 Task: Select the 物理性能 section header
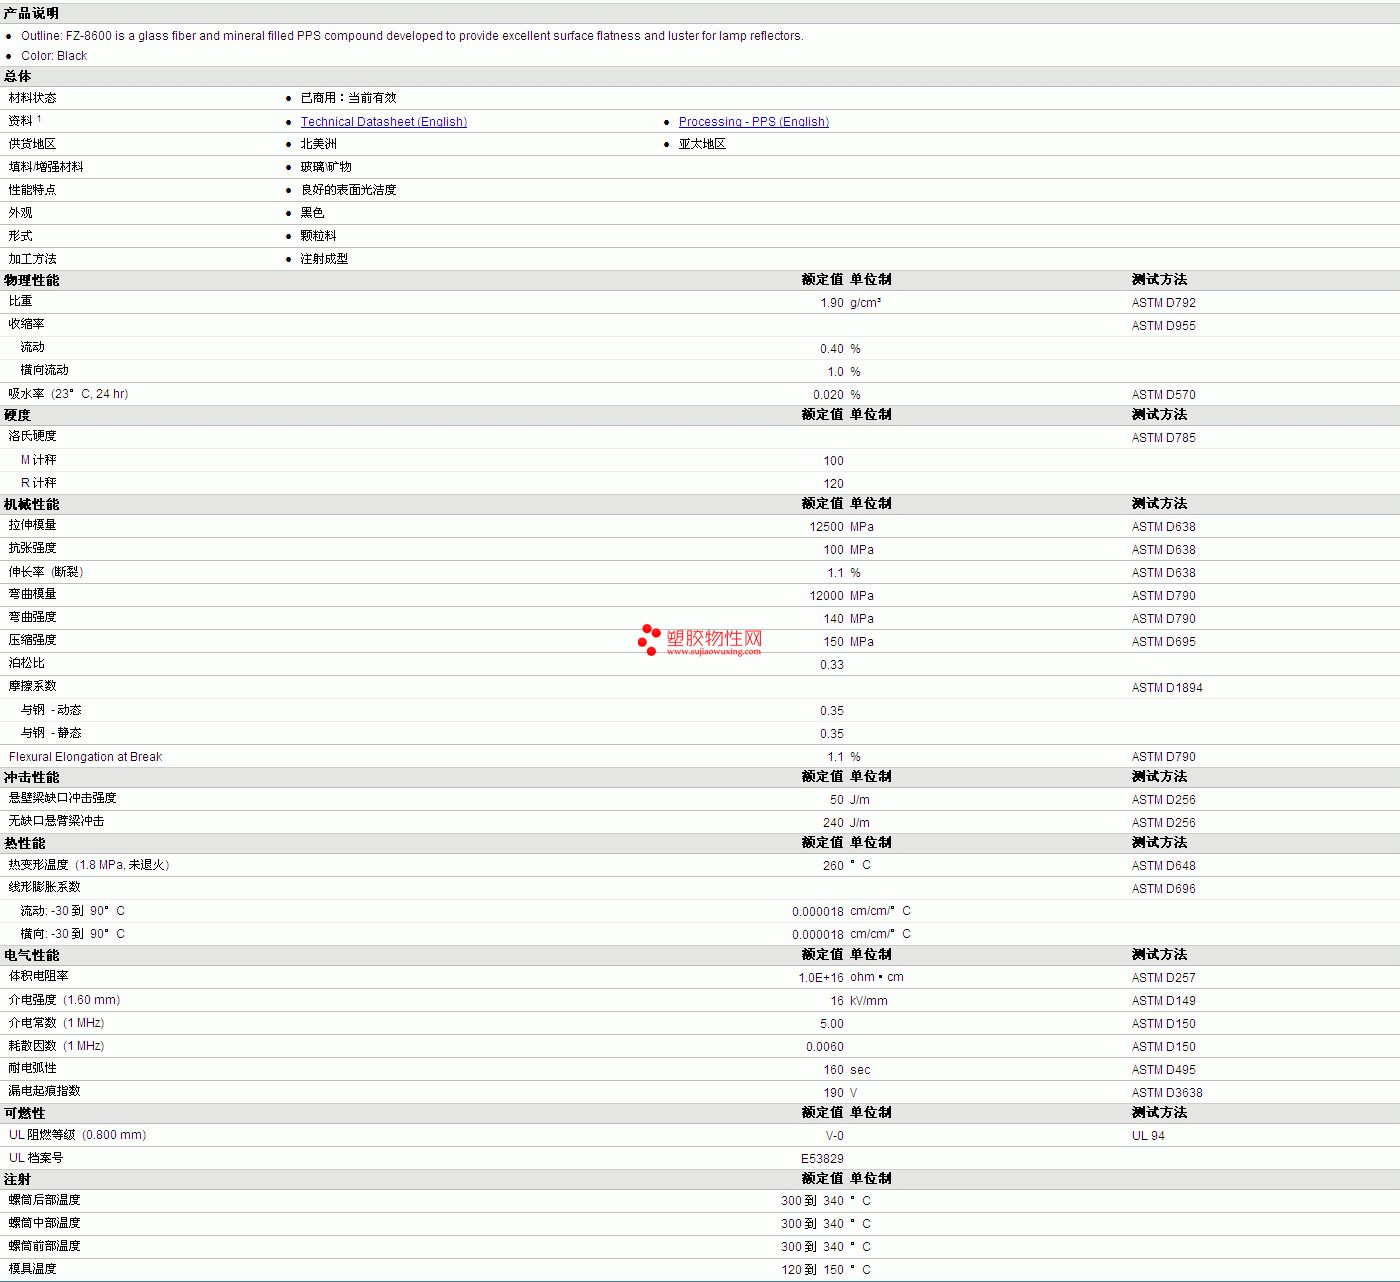click(x=31, y=280)
